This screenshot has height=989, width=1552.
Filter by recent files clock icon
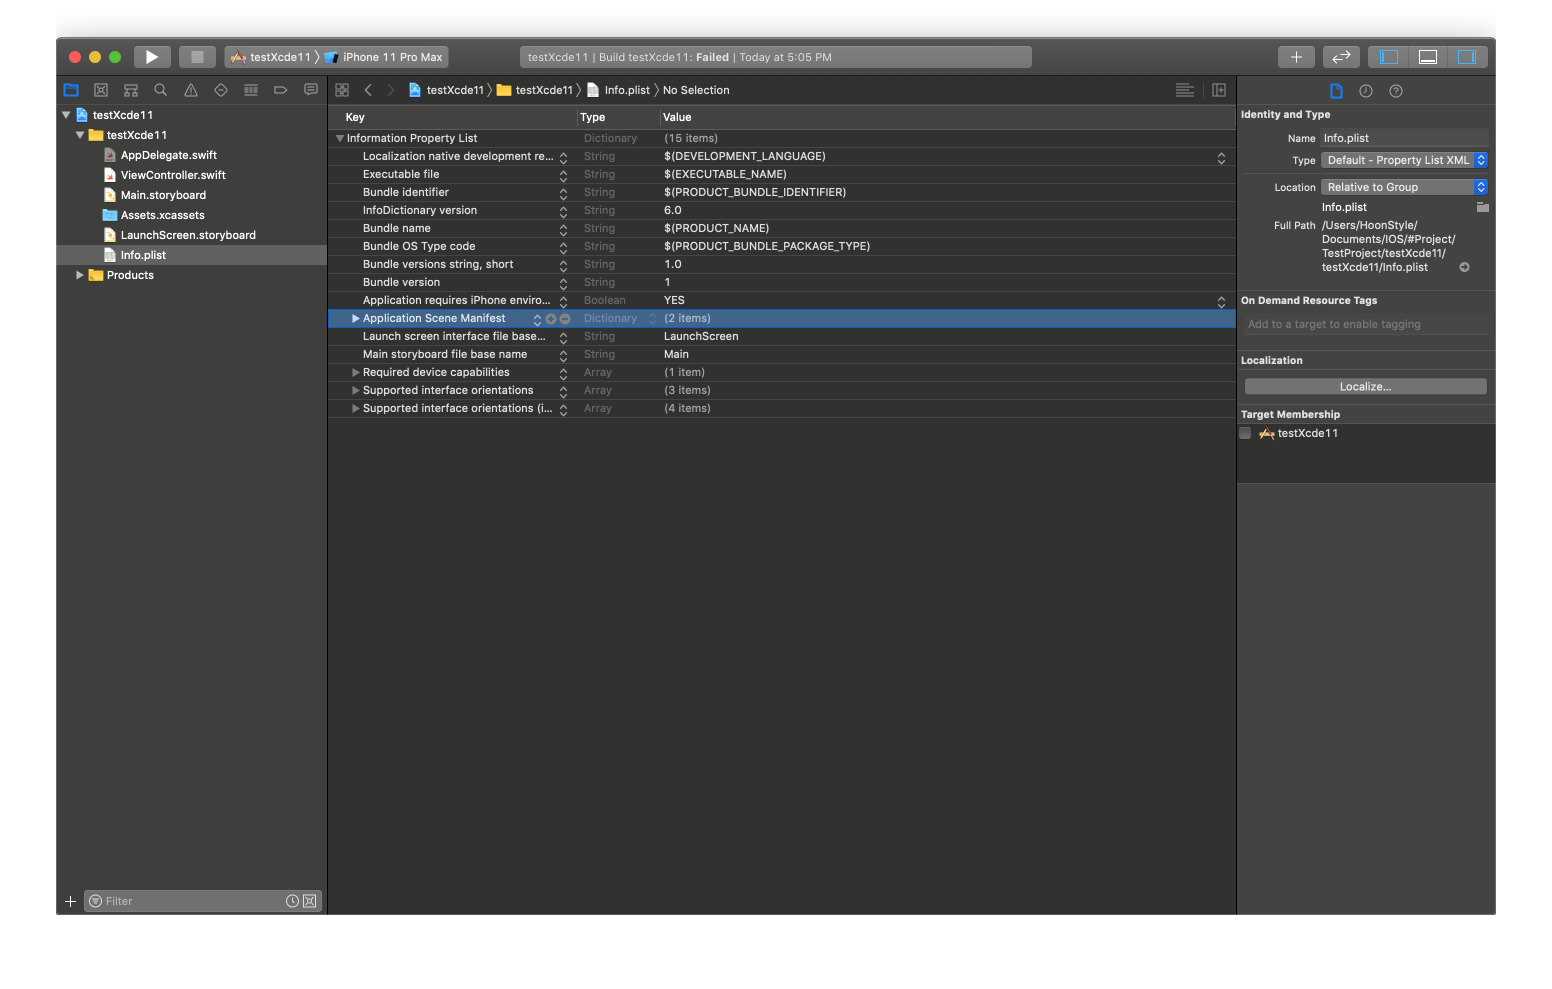point(292,901)
